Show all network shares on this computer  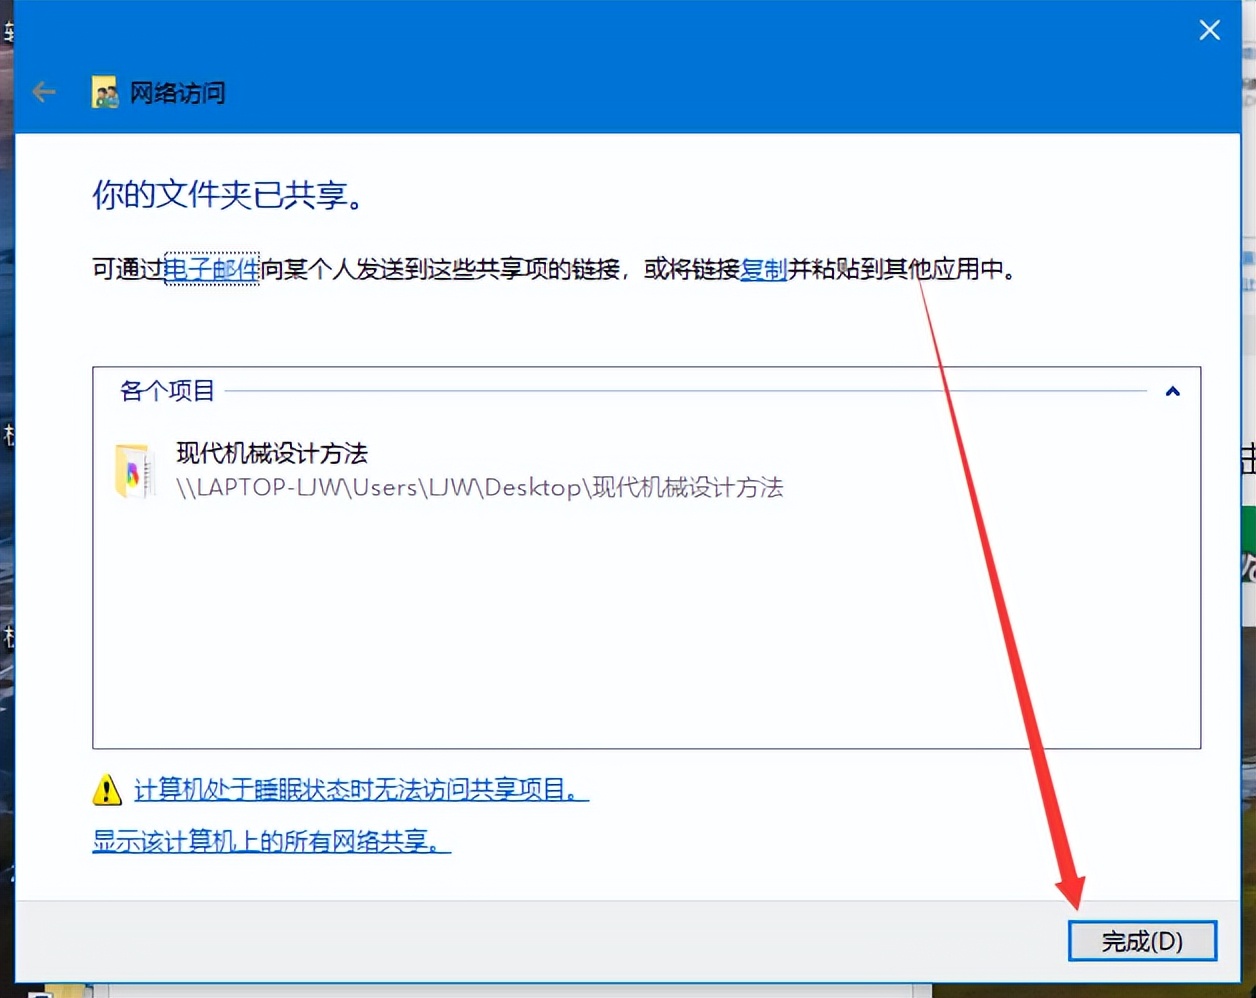270,843
